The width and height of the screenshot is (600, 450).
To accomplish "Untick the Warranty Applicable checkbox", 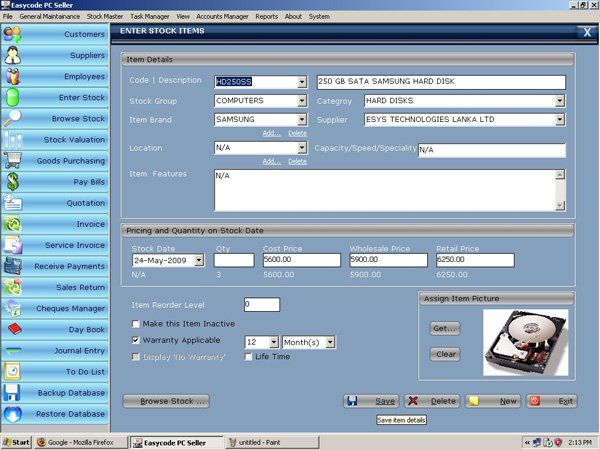I will point(137,341).
